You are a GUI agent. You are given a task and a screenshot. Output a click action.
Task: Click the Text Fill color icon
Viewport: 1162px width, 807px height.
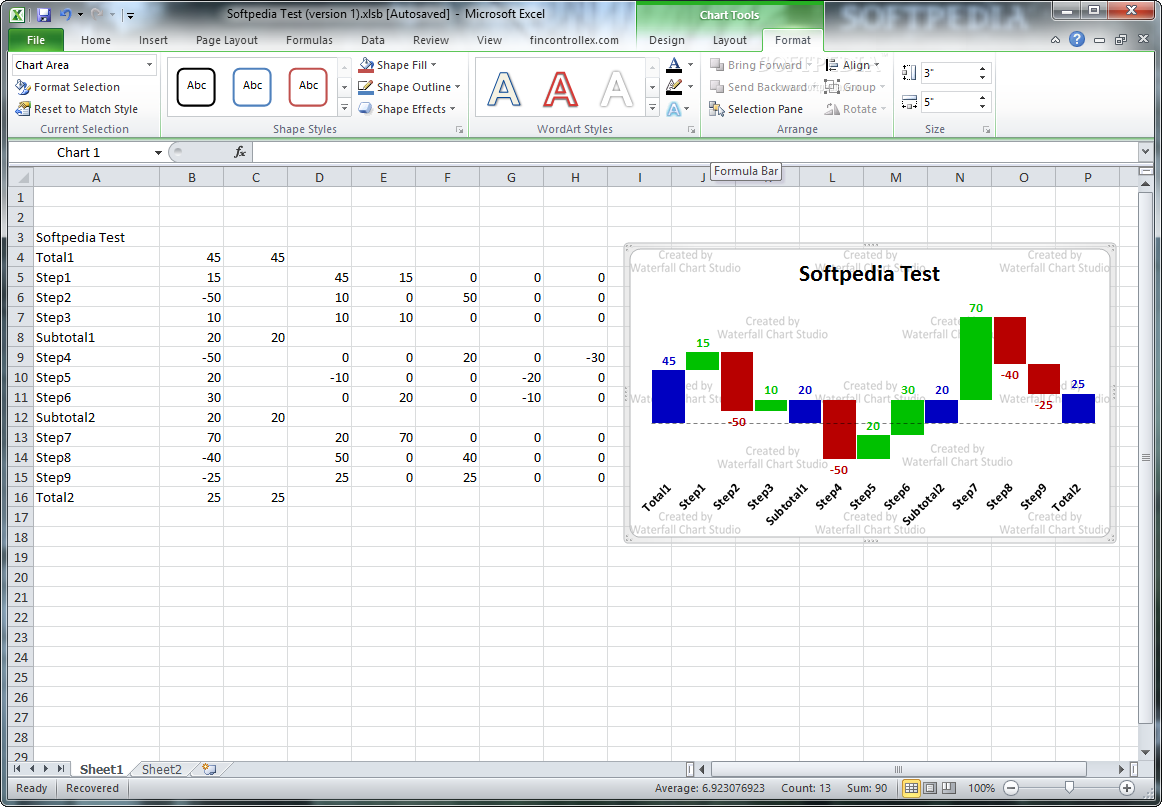(674, 65)
